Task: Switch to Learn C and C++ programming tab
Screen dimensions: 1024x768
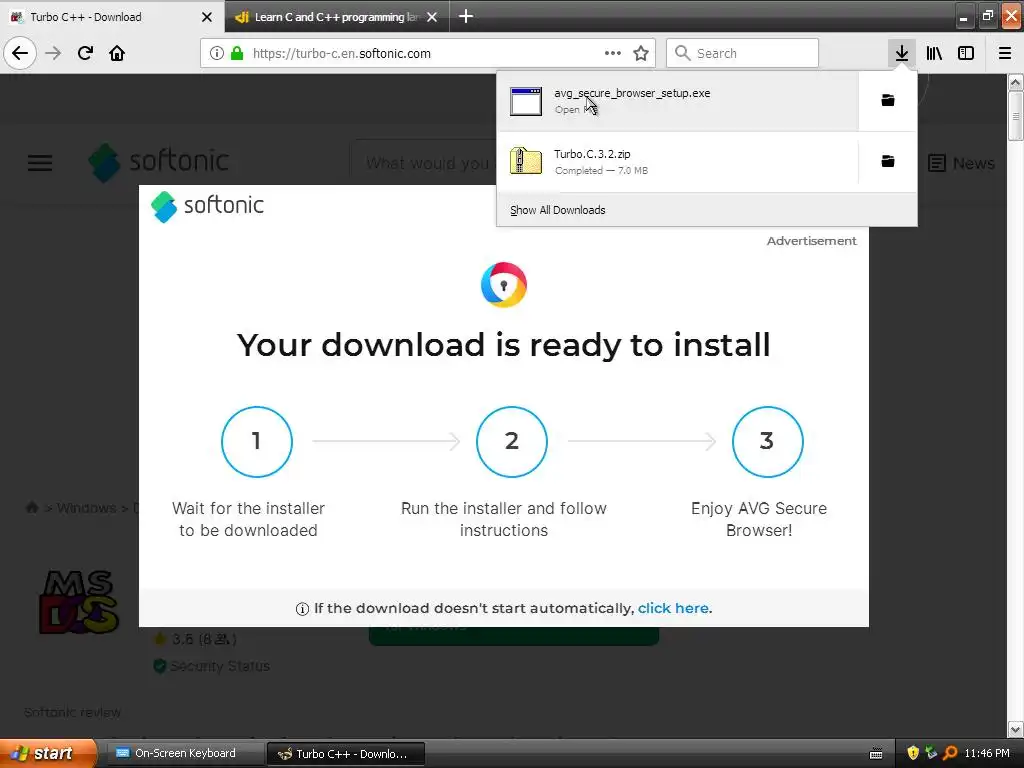Action: pos(336,16)
